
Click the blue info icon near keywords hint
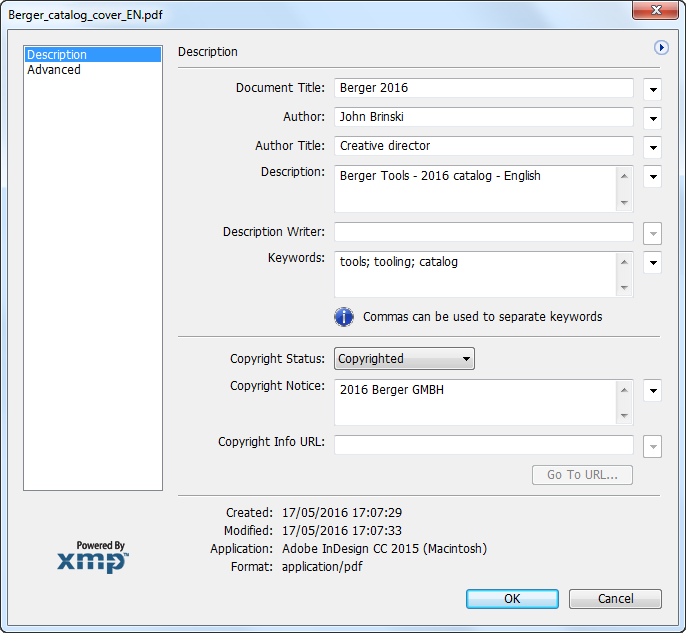344,317
